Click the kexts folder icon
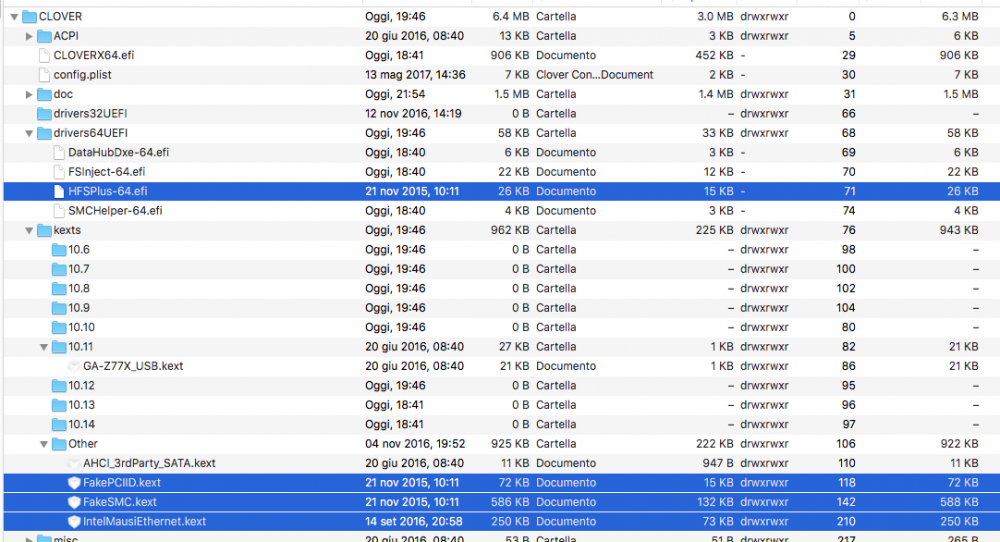Screen dimensions: 1000x542 (x=44, y=230)
